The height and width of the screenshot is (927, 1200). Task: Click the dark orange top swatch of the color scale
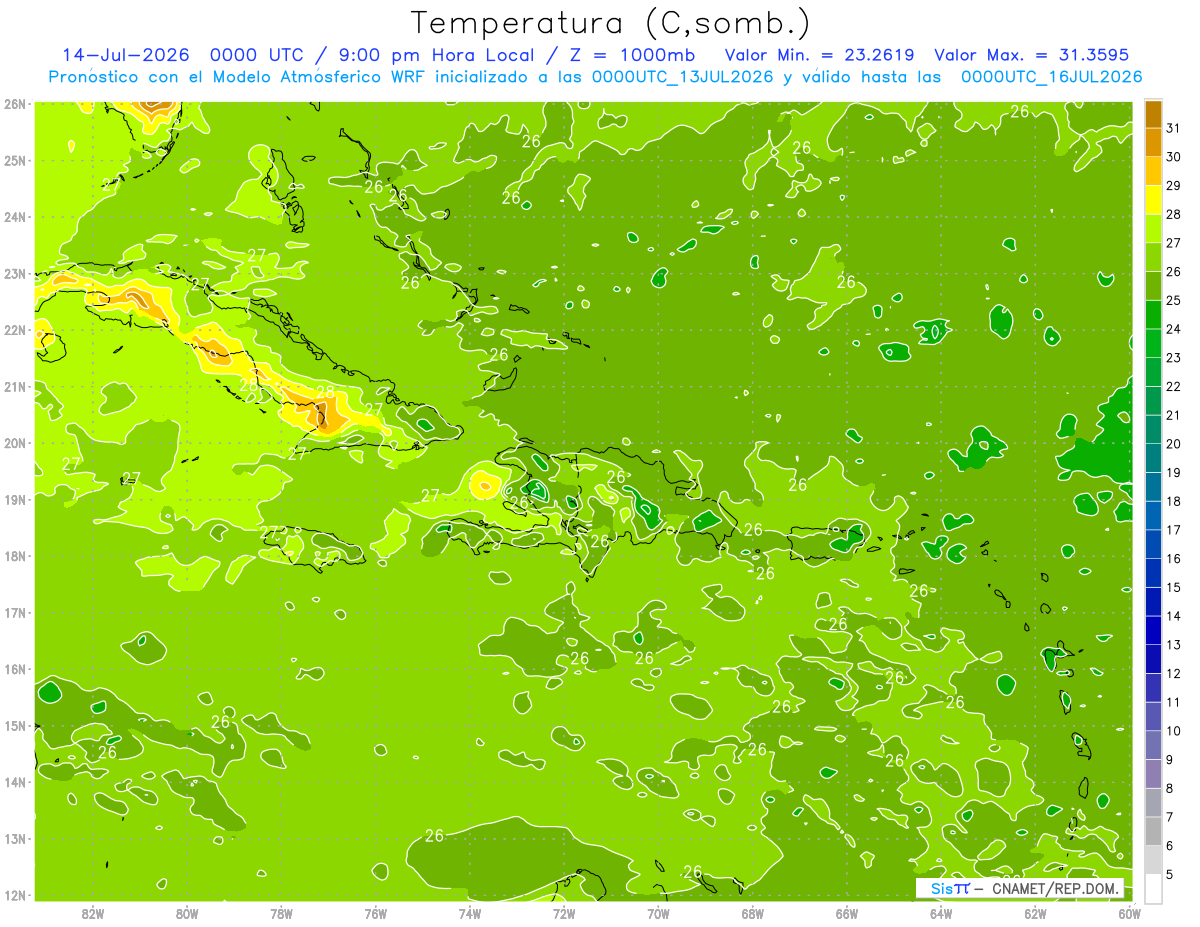[x=1153, y=114]
